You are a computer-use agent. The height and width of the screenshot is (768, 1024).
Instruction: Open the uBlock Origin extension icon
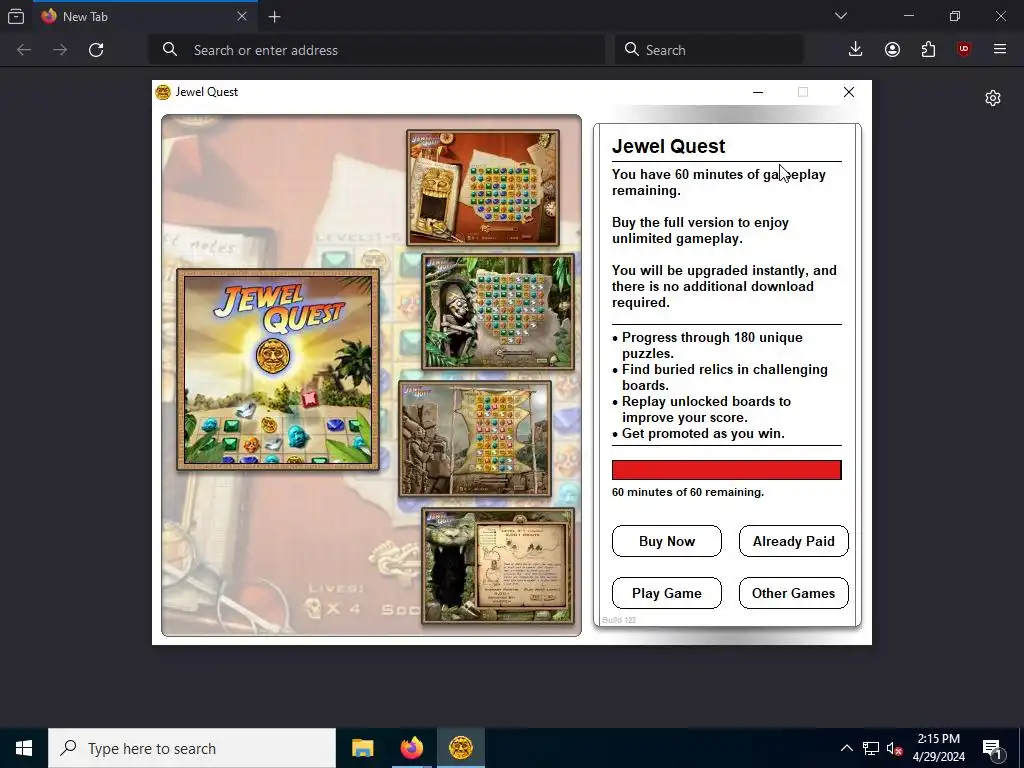[964, 50]
